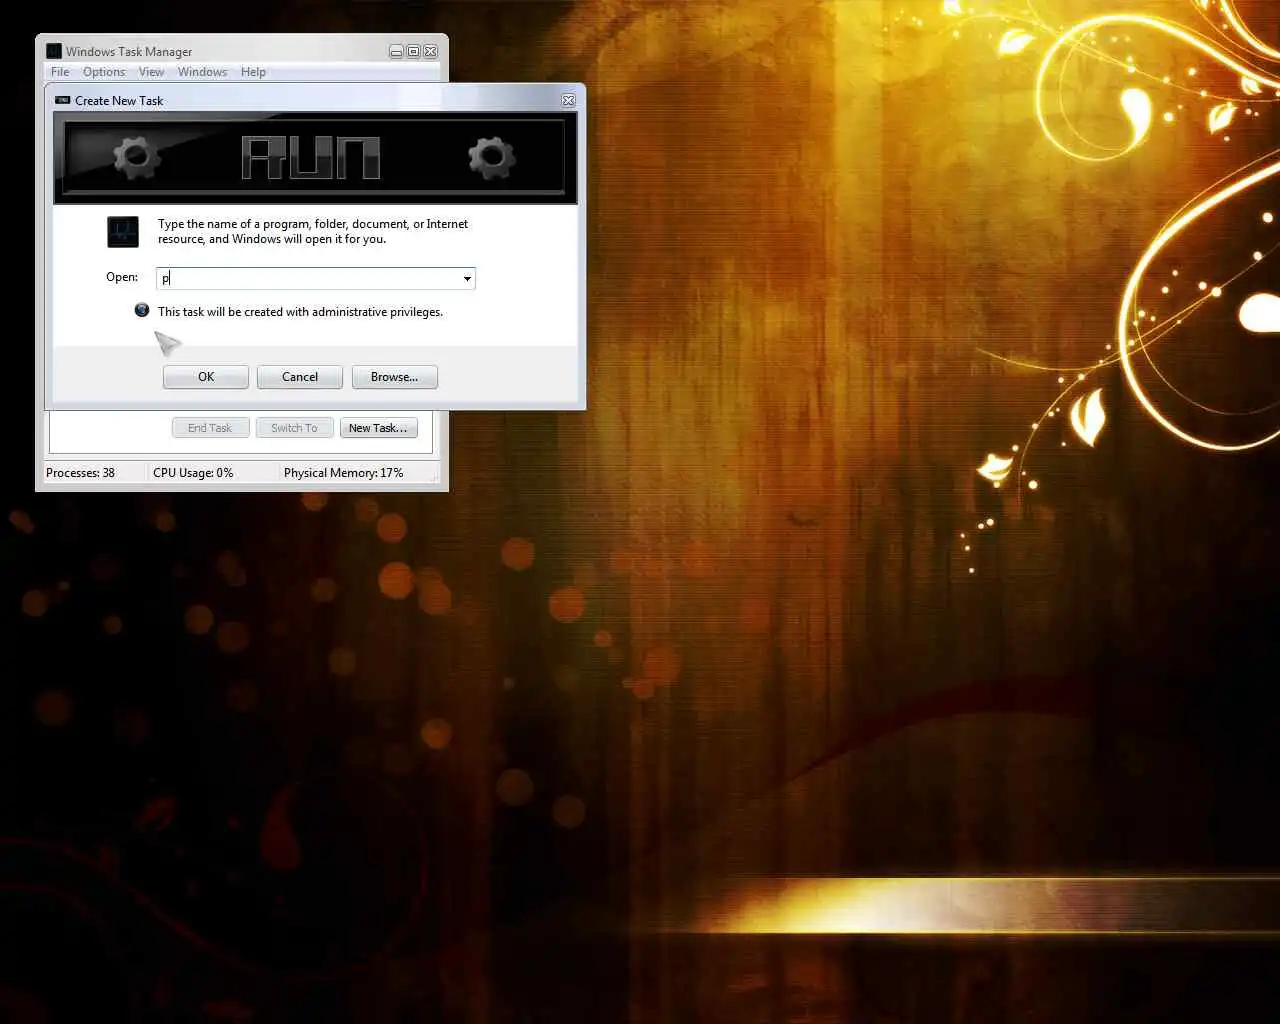Close the Create New Task dialog
The image size is (1280, 1024).
(568, 101)
